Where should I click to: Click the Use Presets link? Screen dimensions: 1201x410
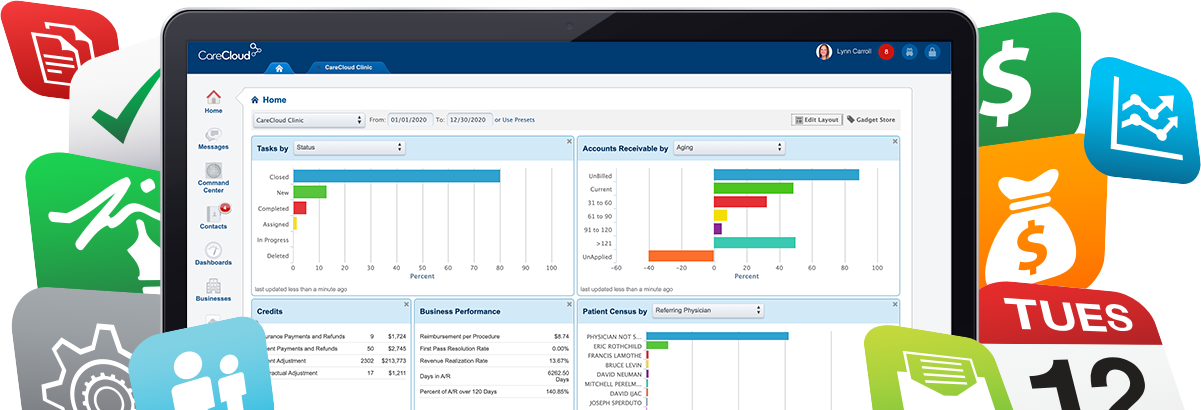(x=518, y=120)
